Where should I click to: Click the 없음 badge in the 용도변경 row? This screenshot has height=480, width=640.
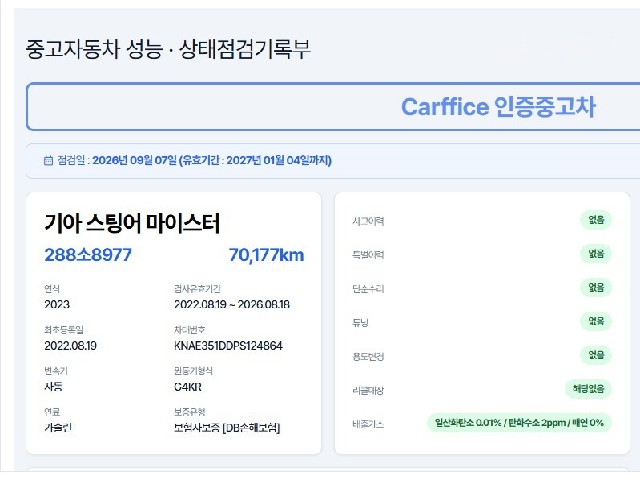[x=596, y=355]
